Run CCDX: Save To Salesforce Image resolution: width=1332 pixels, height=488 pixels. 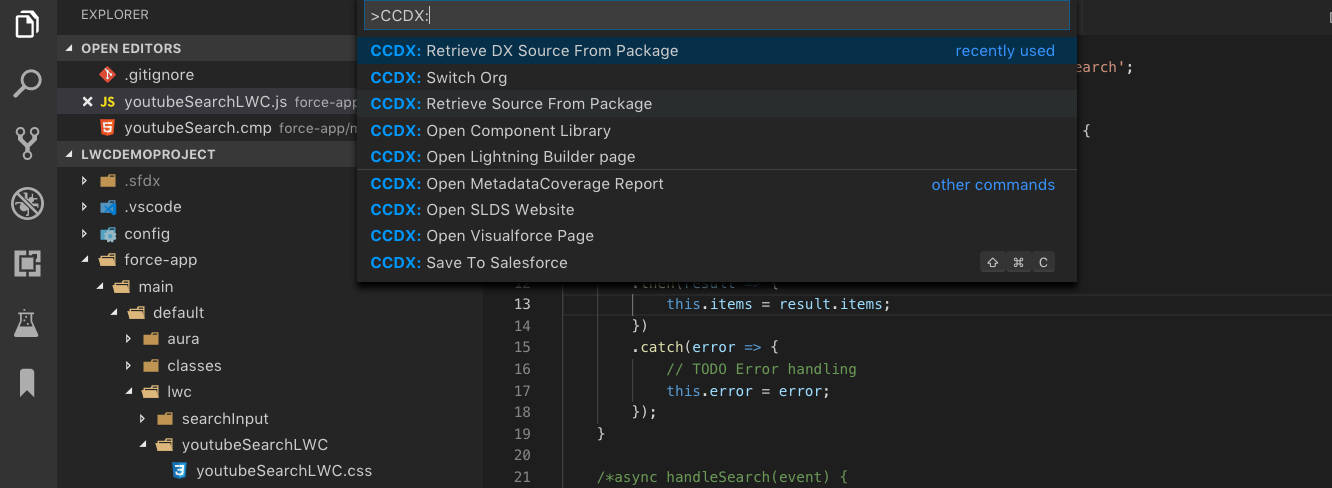coord(716,263)
